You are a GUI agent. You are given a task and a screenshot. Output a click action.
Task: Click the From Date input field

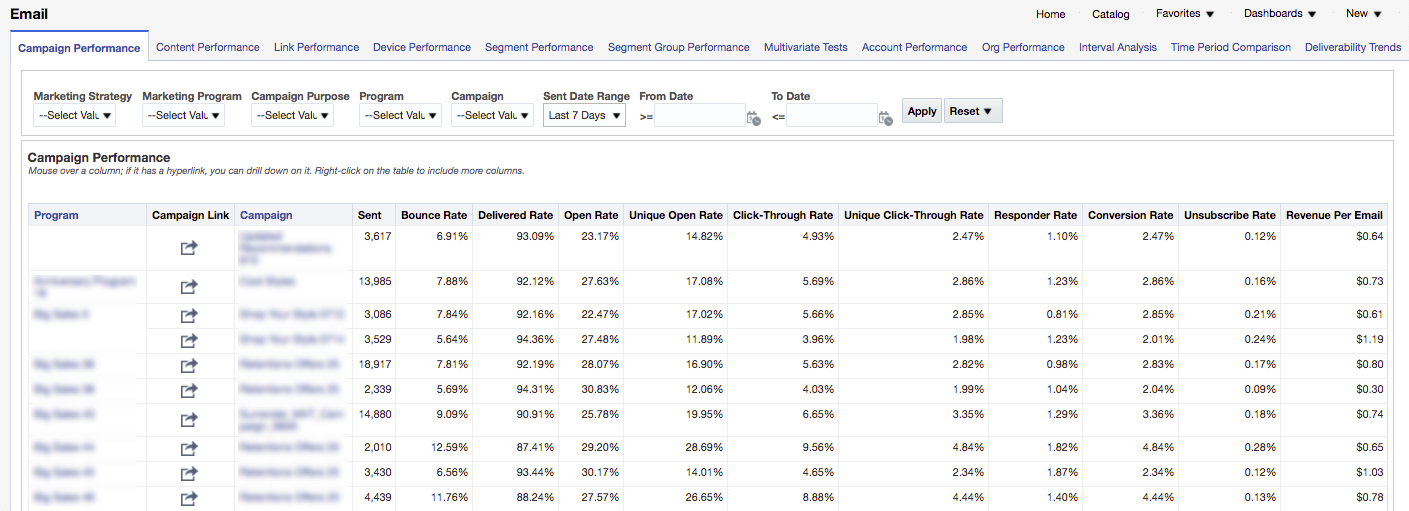(699, 116)
